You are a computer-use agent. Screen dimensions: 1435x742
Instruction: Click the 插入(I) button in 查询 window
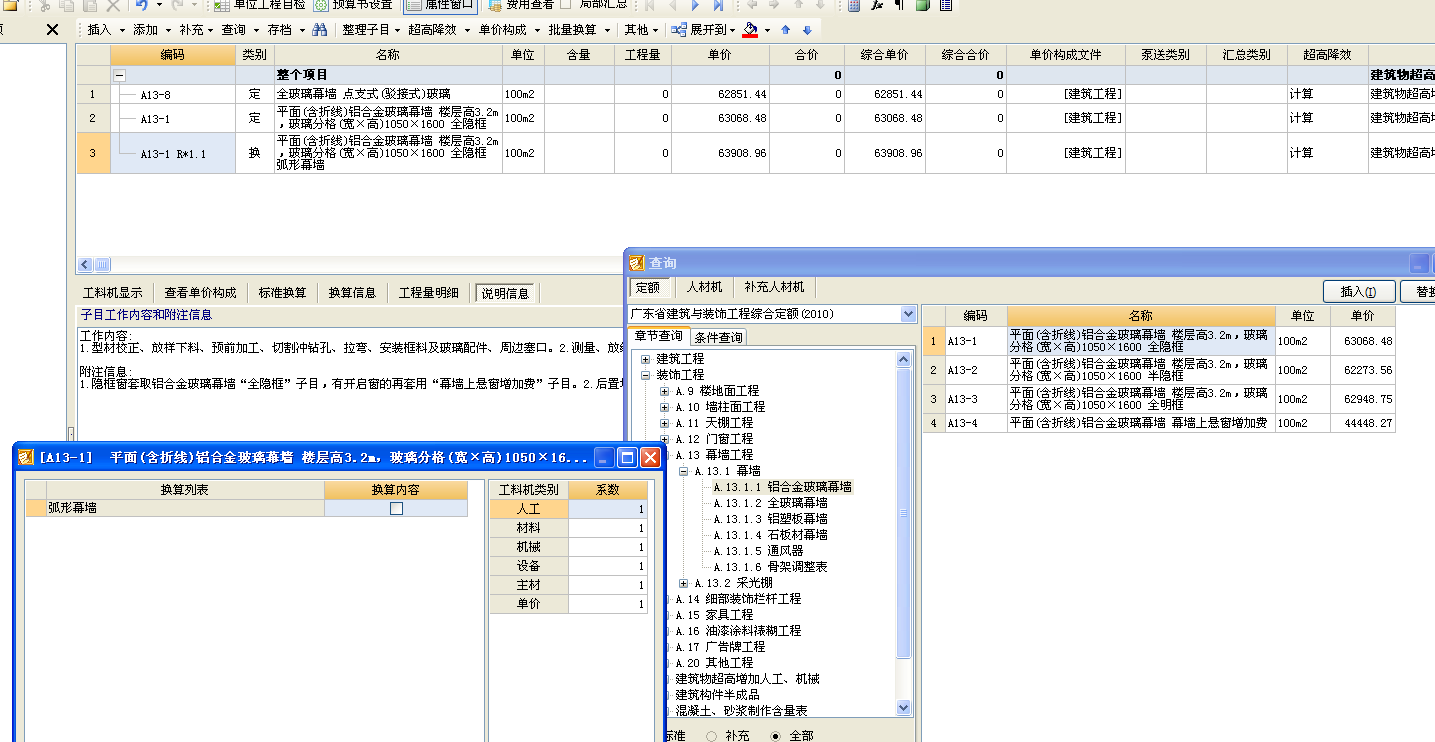pos(1359,292)
